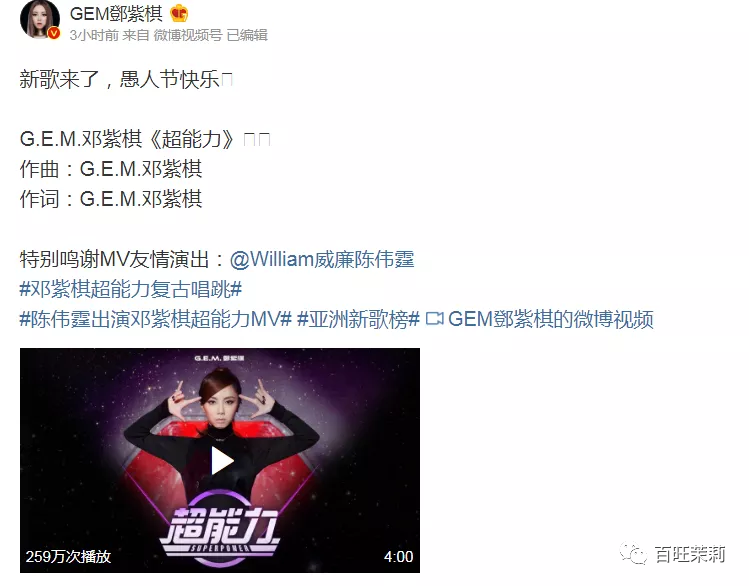Click the 已编辑 edited label

pos(247,35)
